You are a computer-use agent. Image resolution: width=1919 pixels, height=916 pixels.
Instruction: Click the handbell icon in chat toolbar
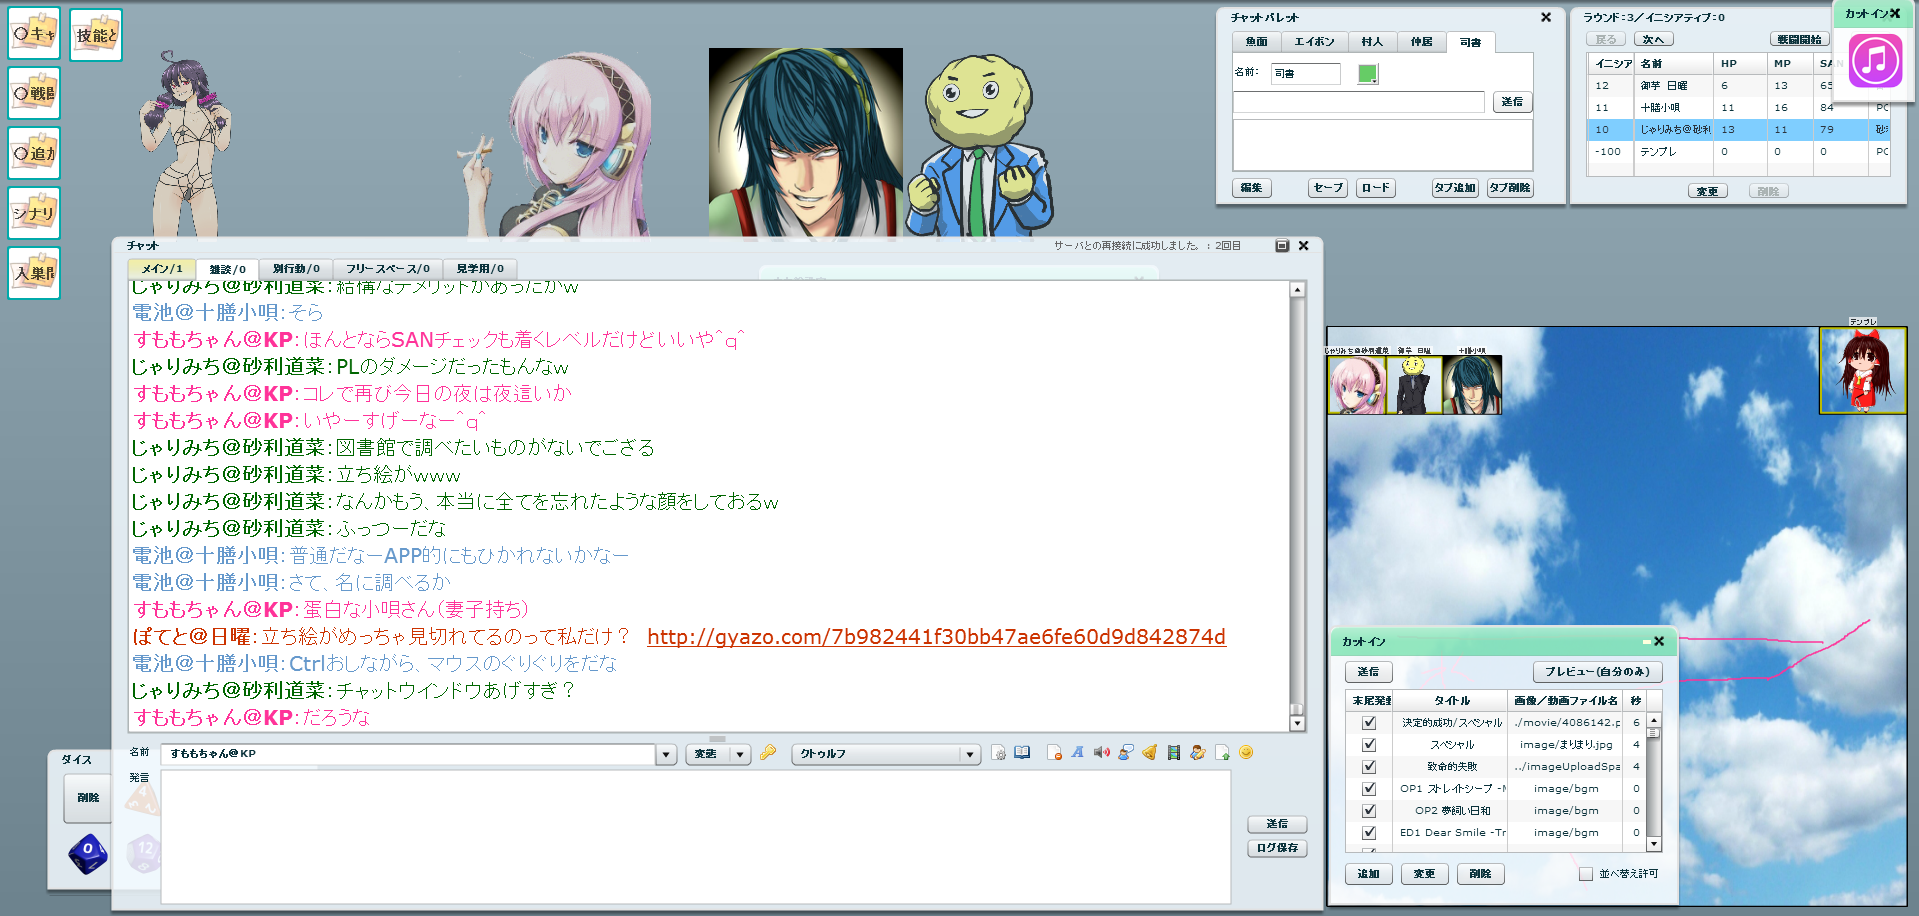[x=1150, y=753]
